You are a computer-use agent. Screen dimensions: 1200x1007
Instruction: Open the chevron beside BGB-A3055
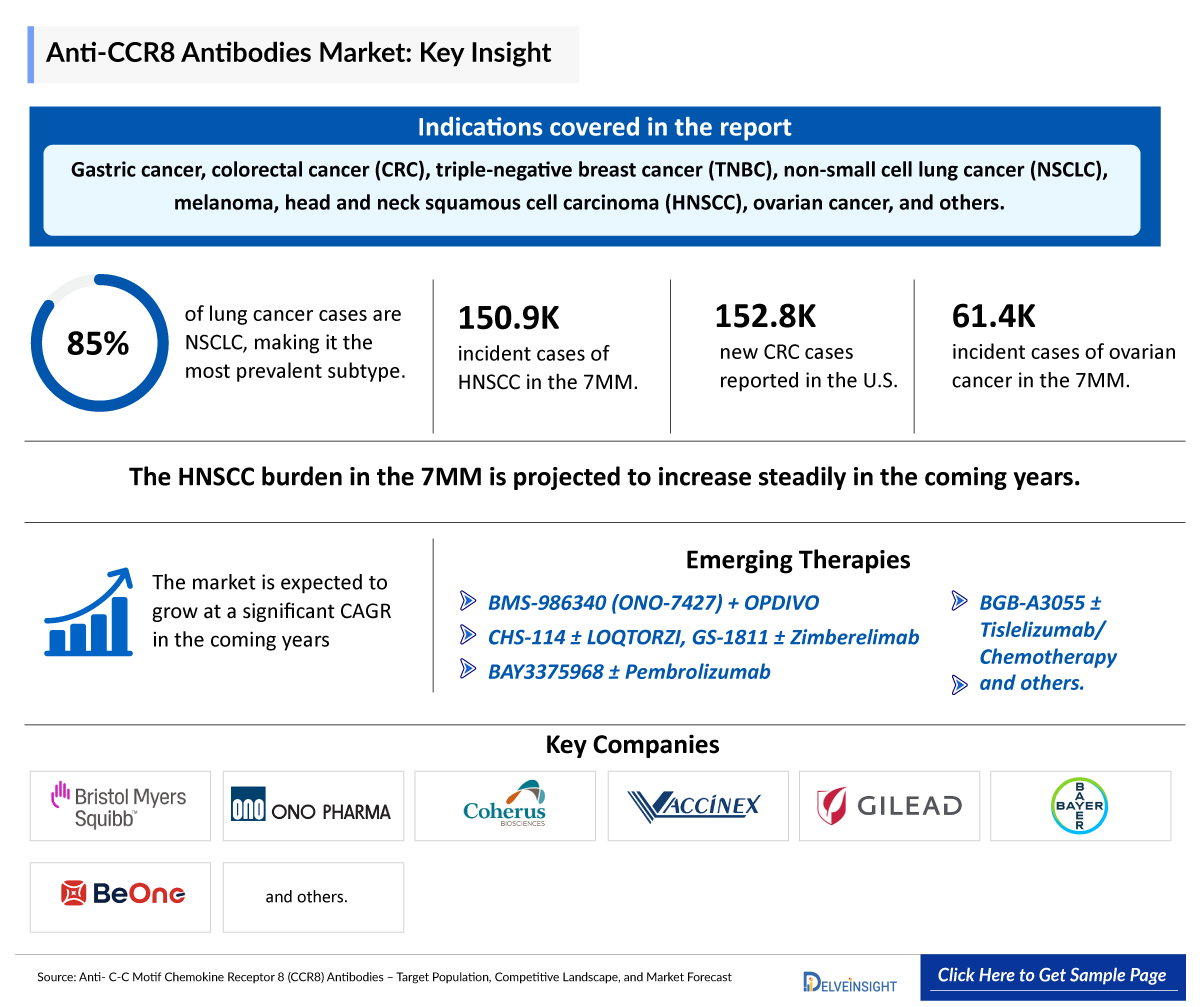(959, 601)
